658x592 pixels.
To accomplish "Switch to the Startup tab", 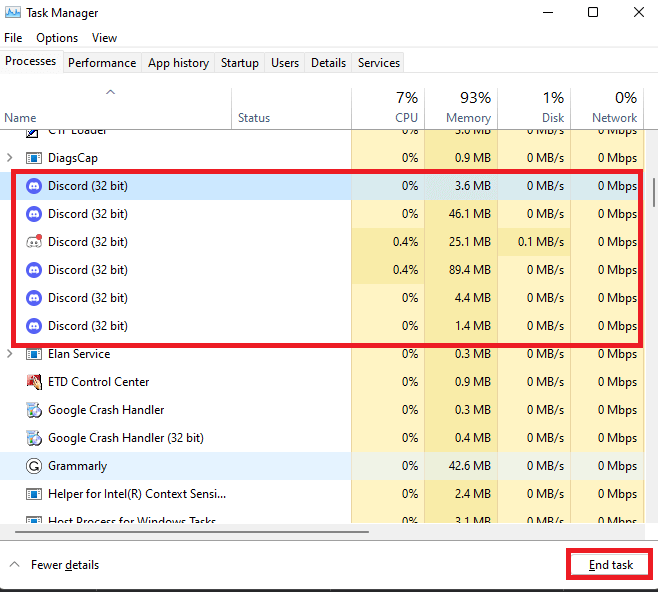I will (x=239, y=63).
